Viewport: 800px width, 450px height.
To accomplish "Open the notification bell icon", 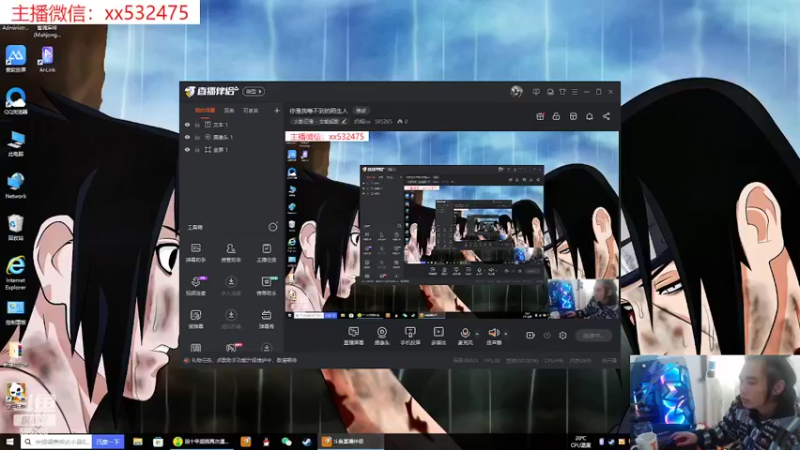I will point(589,116).
